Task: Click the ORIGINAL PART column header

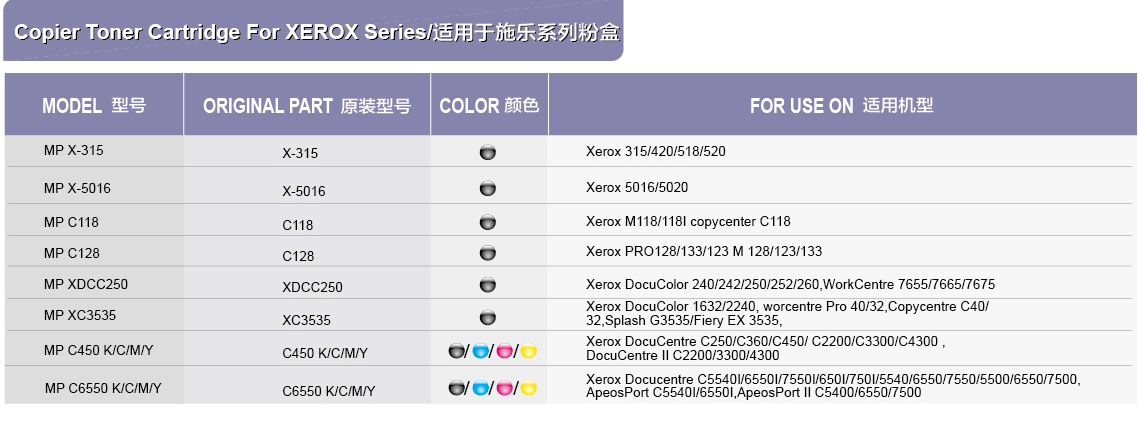Action: 307,106
